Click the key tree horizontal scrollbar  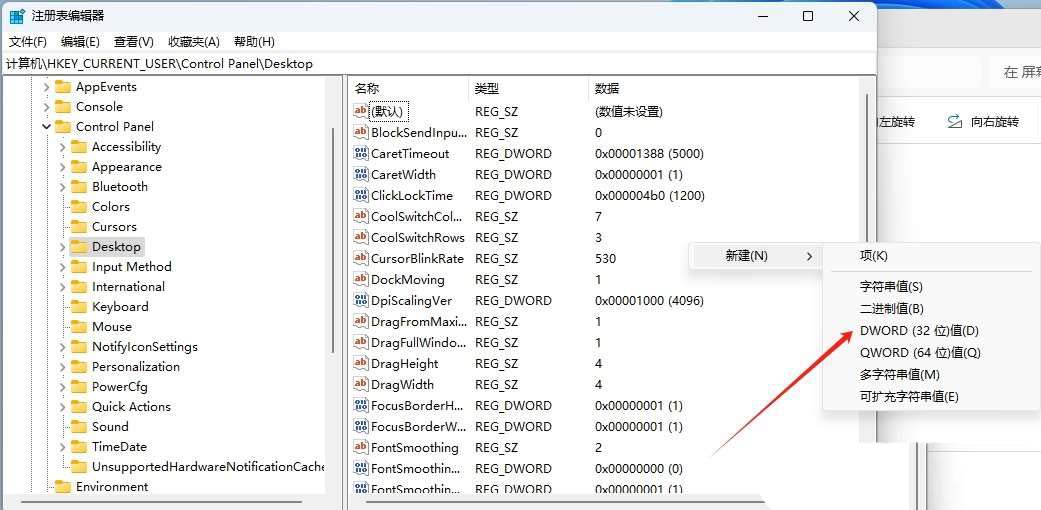[163, 503]
